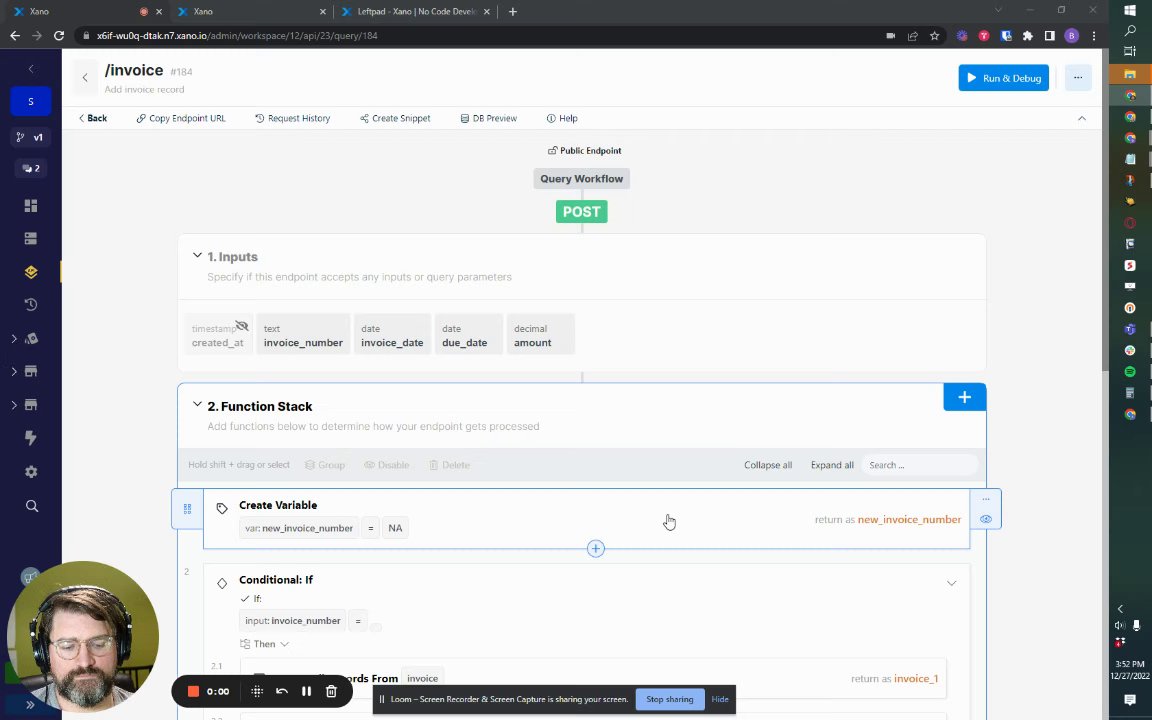Open DB Preview from toolbar
The height and width of the screenshot is (720, 1152).
point(489,118)
